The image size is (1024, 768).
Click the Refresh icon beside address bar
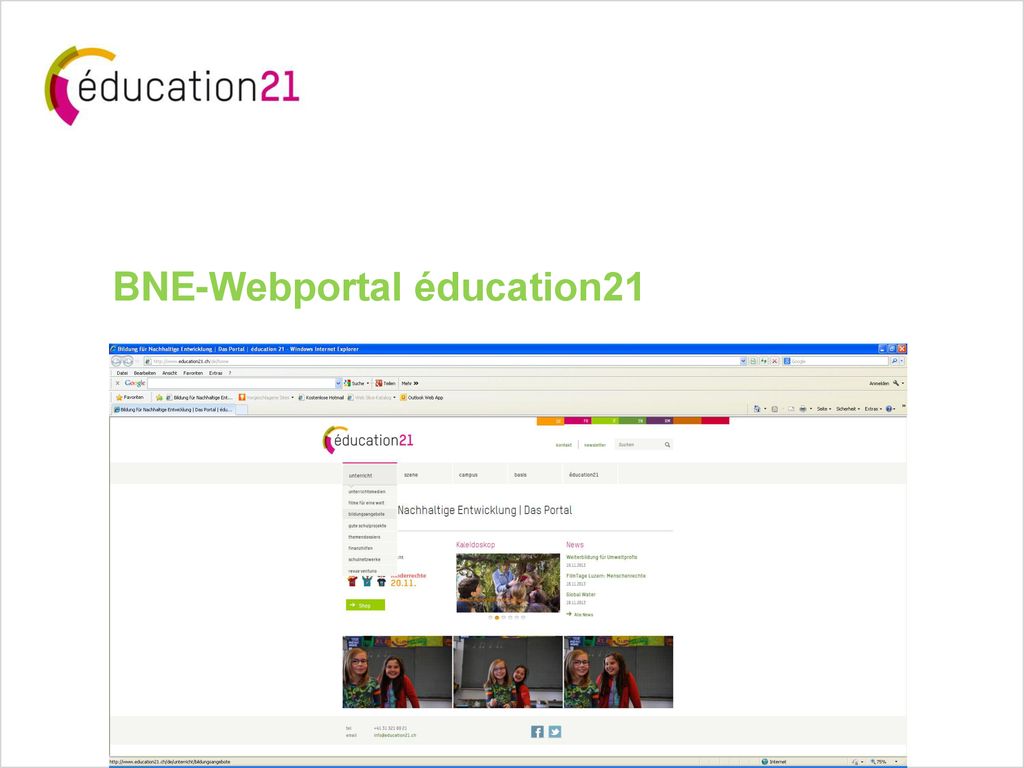pyautogui.click(x=763, y=361)
